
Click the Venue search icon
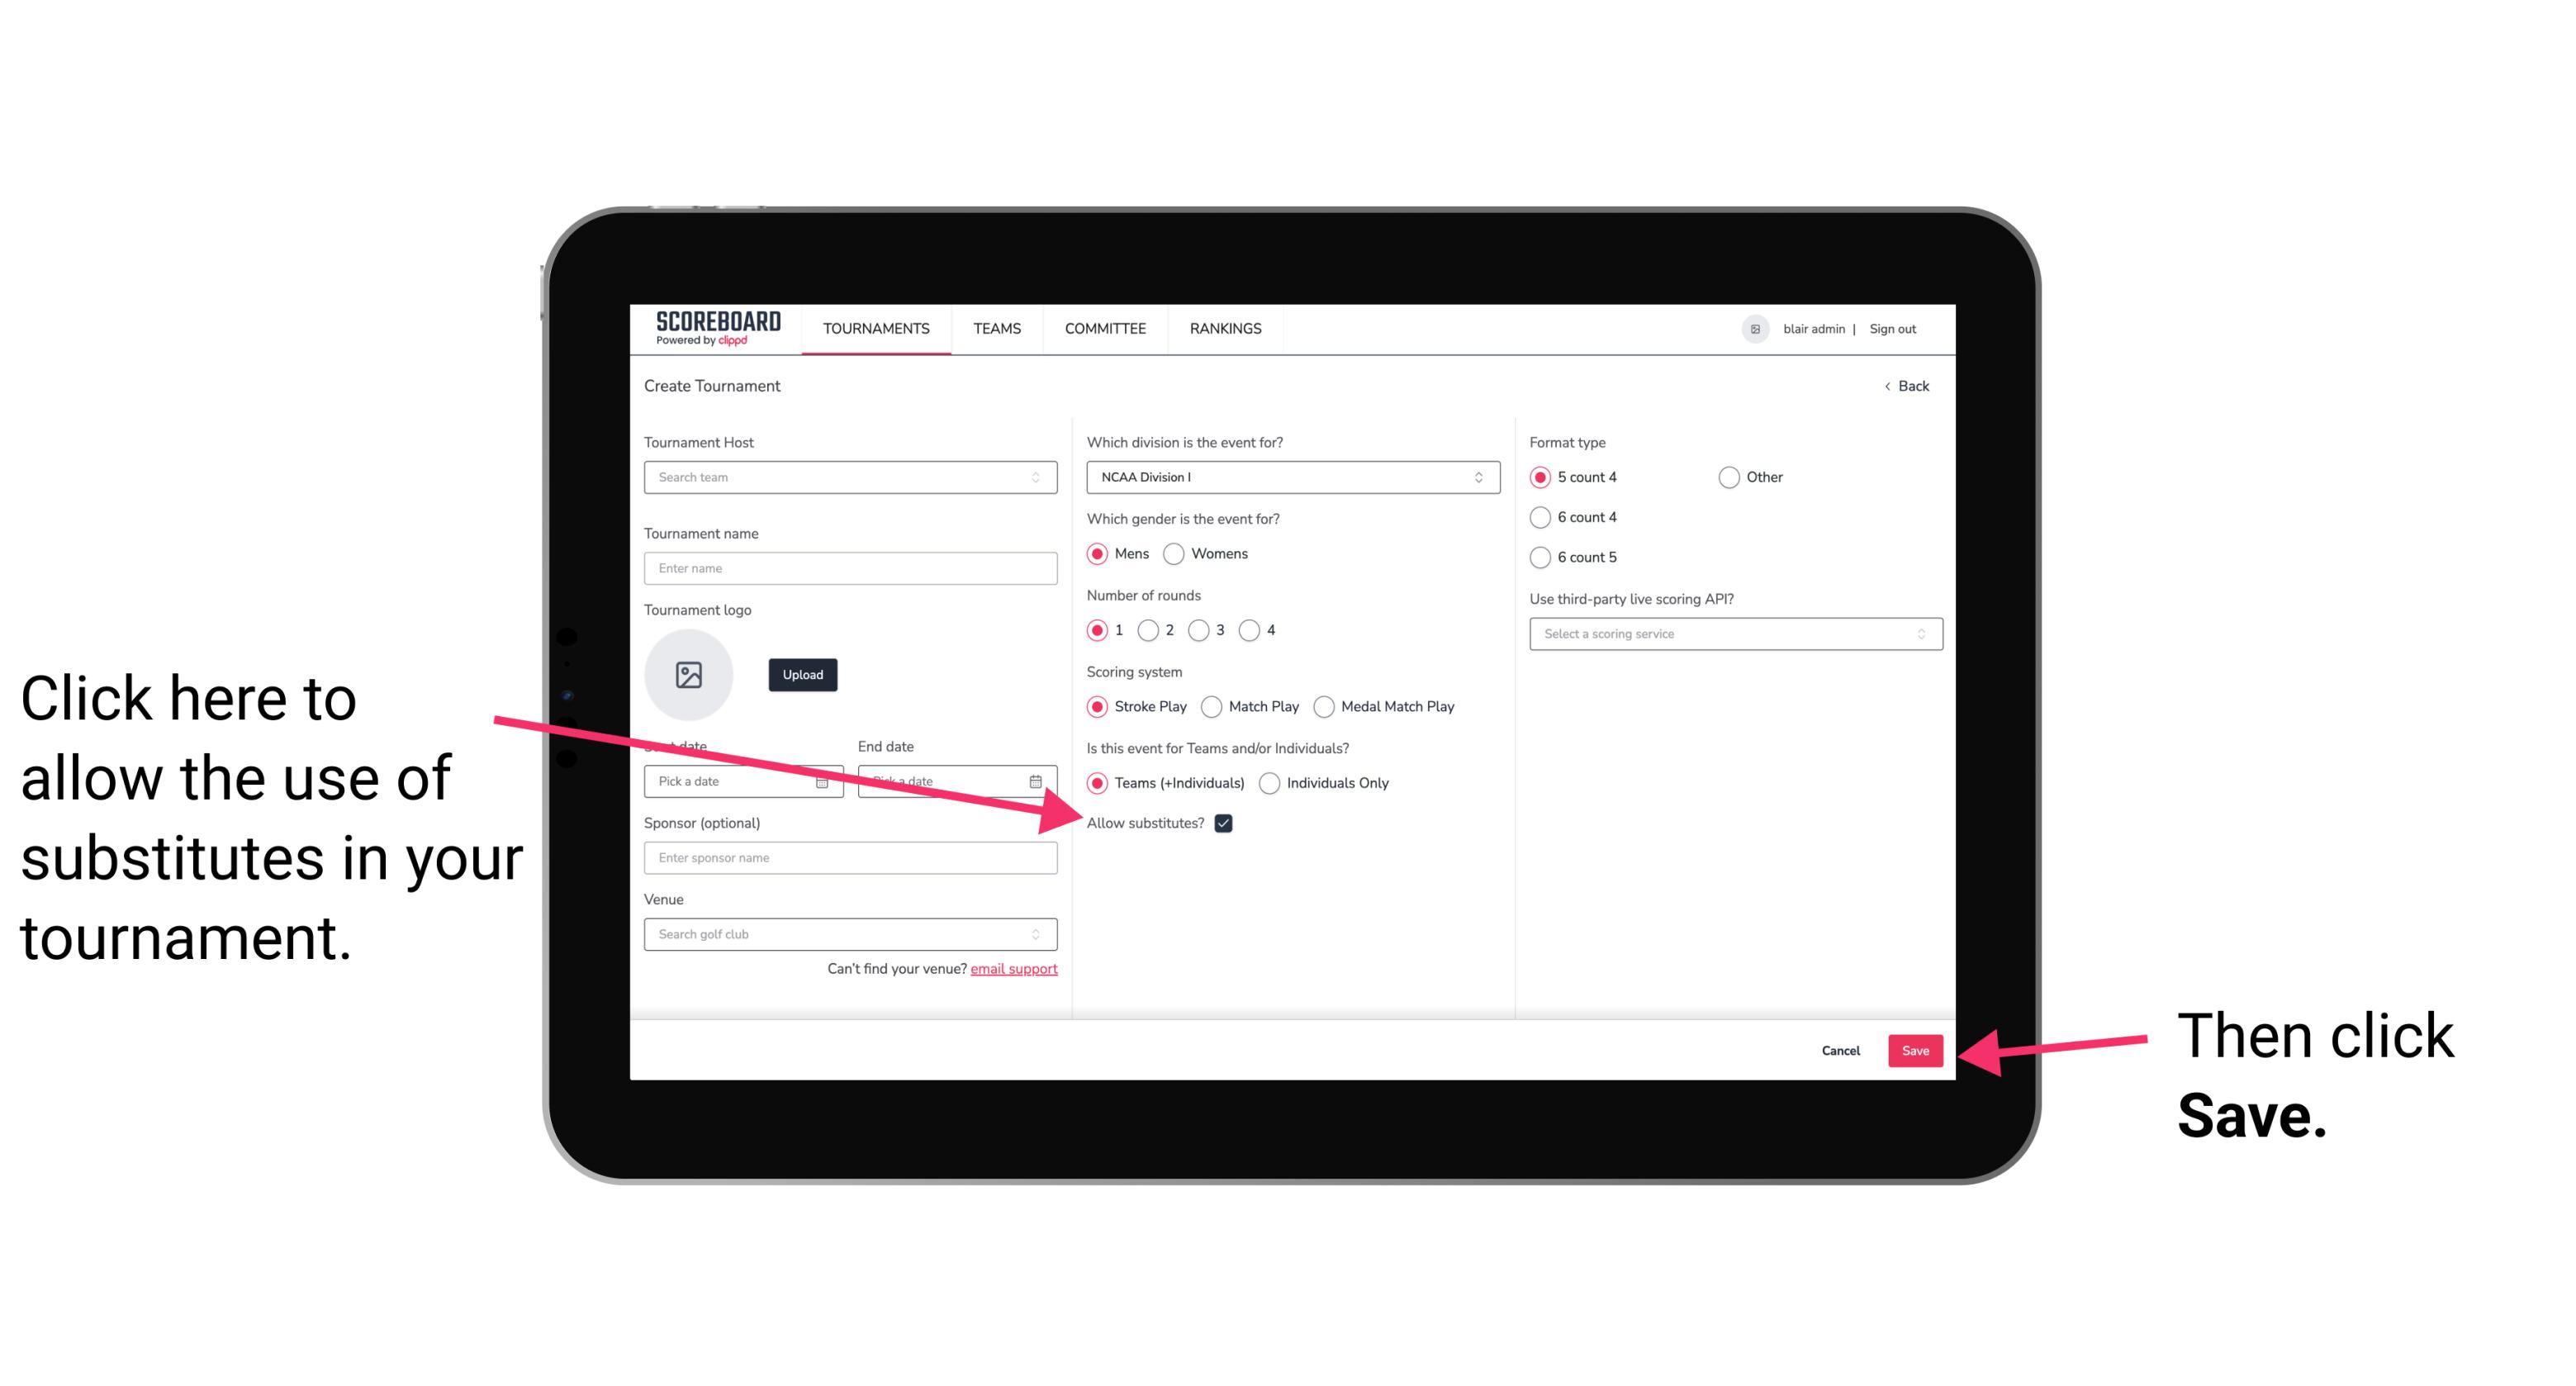coord(1041,935)
